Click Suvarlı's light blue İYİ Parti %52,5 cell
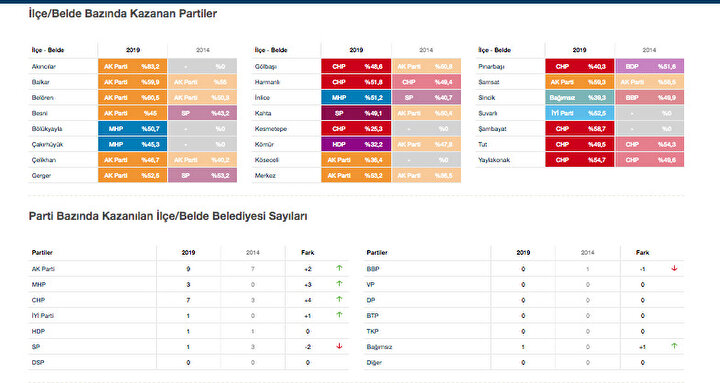The width and height of the screenshot is (720, 383). [579, 113]
